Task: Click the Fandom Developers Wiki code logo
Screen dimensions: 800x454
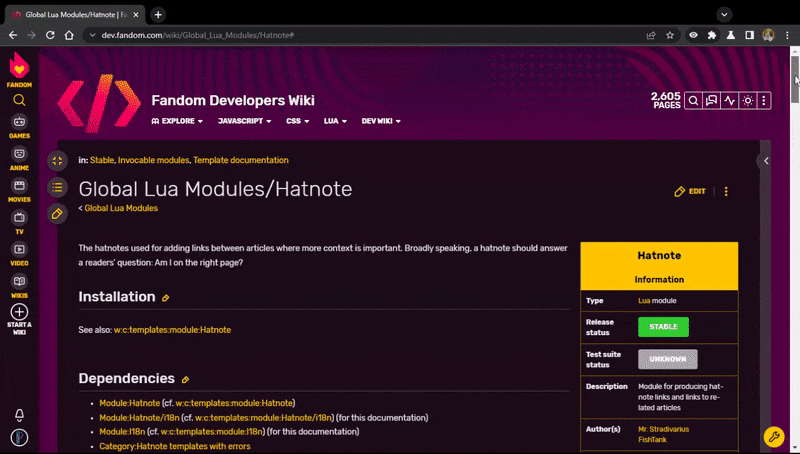Action: [x=99, y=103]
